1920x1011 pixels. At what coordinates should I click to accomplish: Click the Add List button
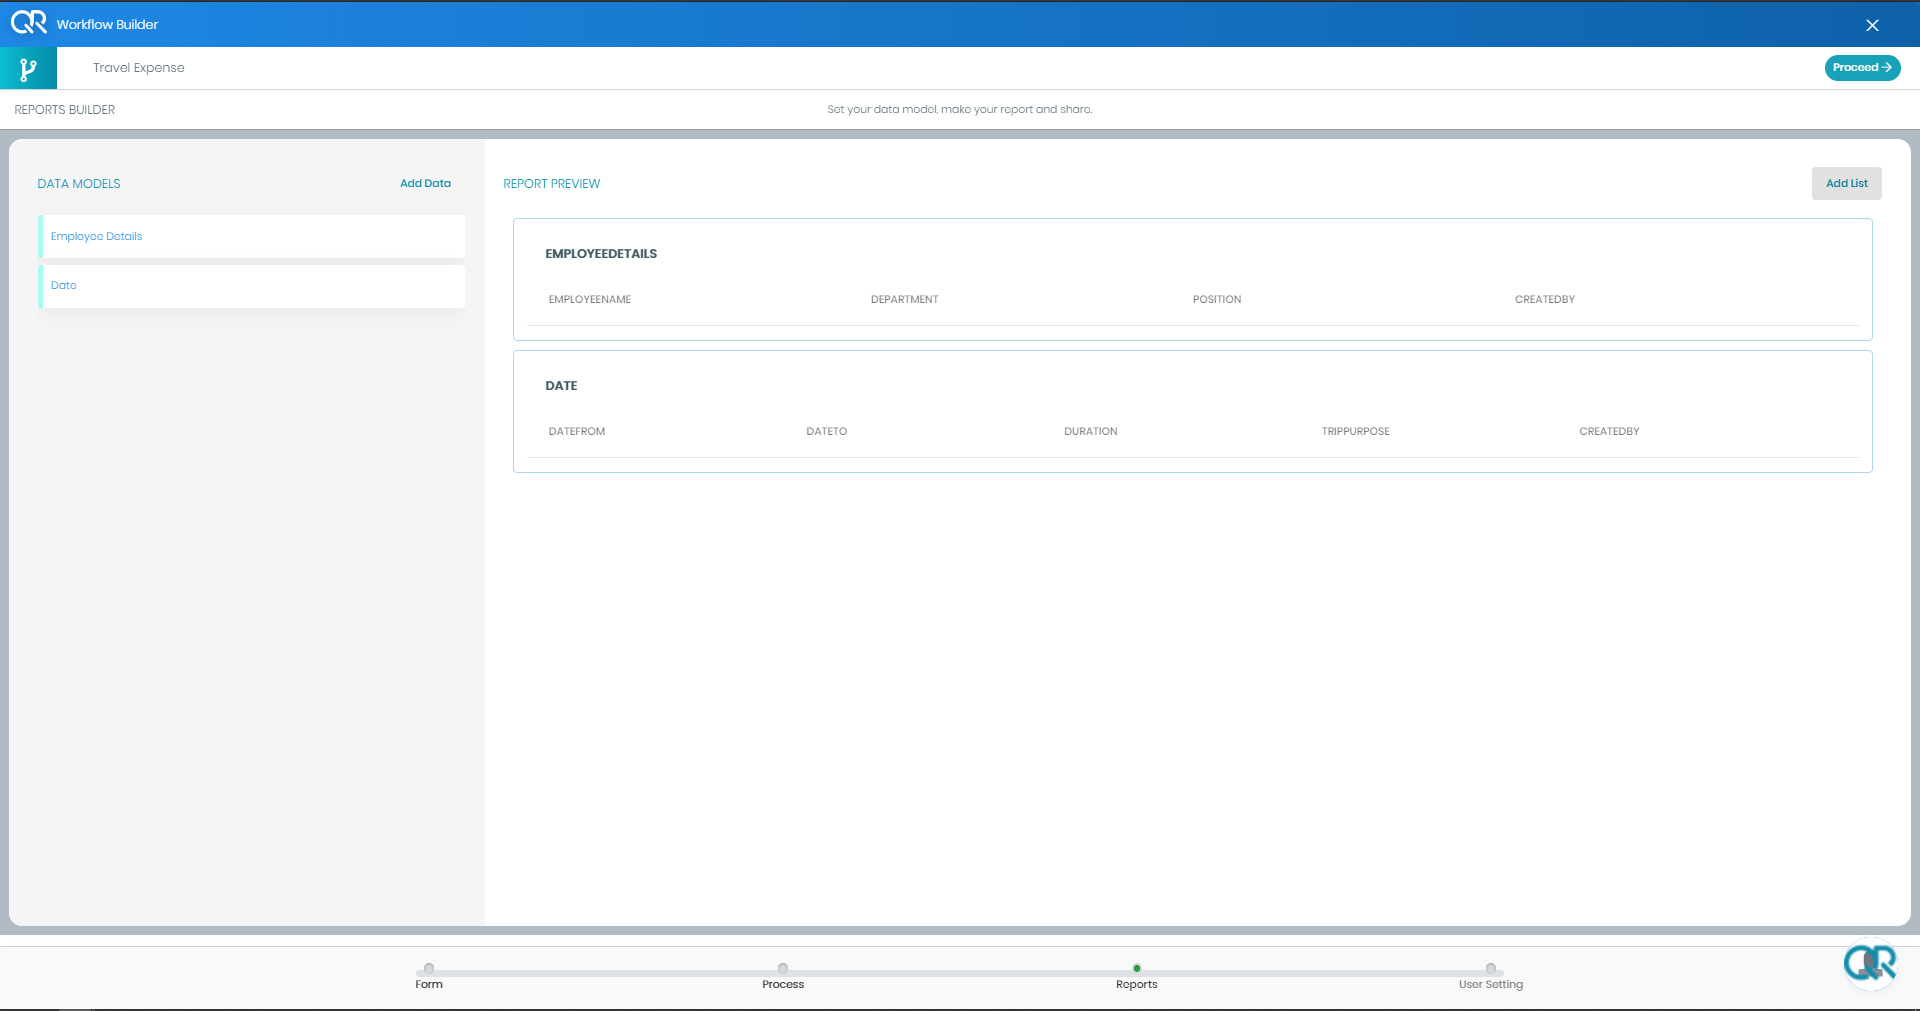1846,183
